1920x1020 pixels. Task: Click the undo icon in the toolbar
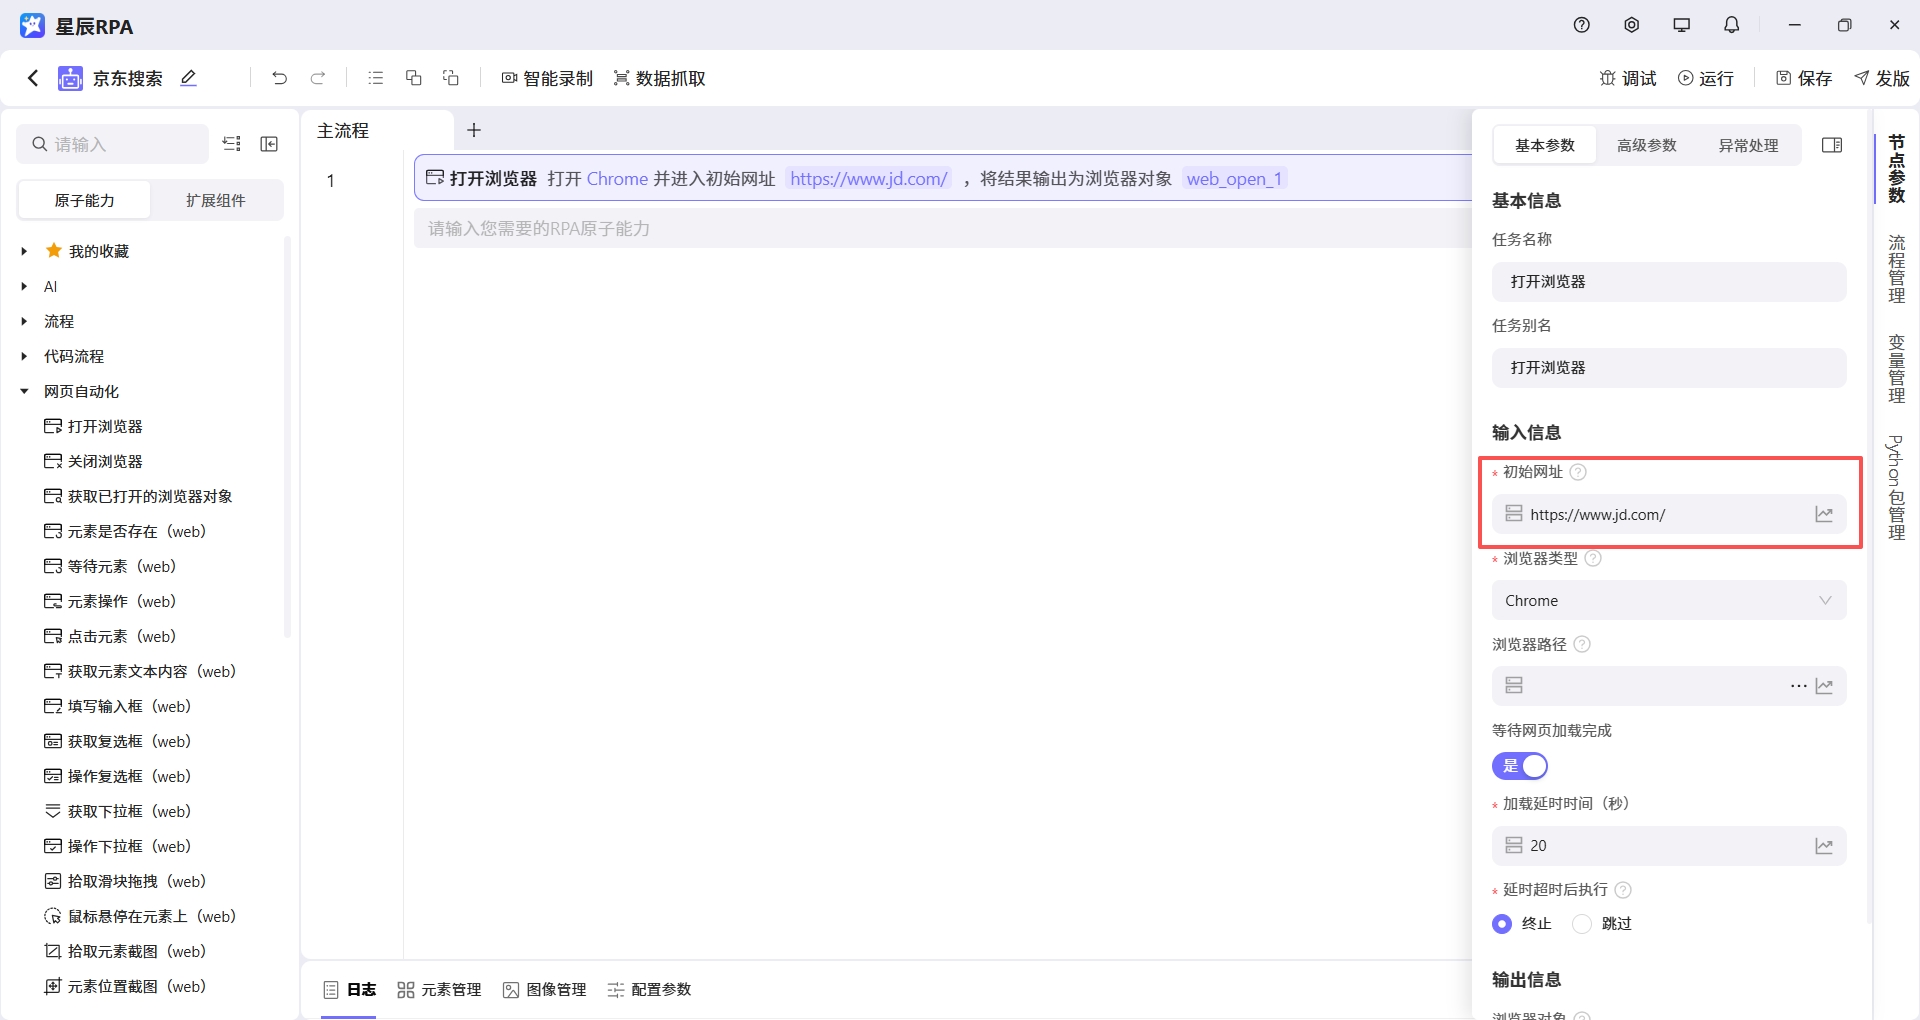point(280,78)
